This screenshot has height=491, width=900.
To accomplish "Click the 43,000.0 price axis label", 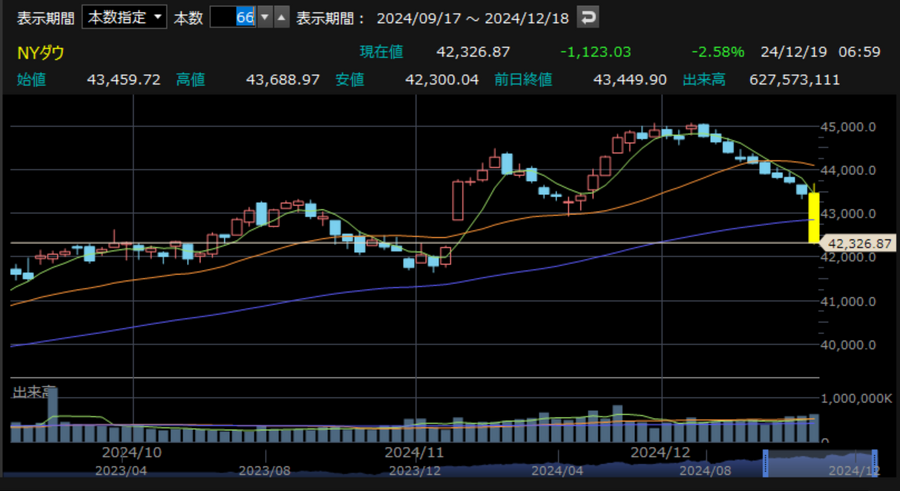I will [x=848, y=214].
